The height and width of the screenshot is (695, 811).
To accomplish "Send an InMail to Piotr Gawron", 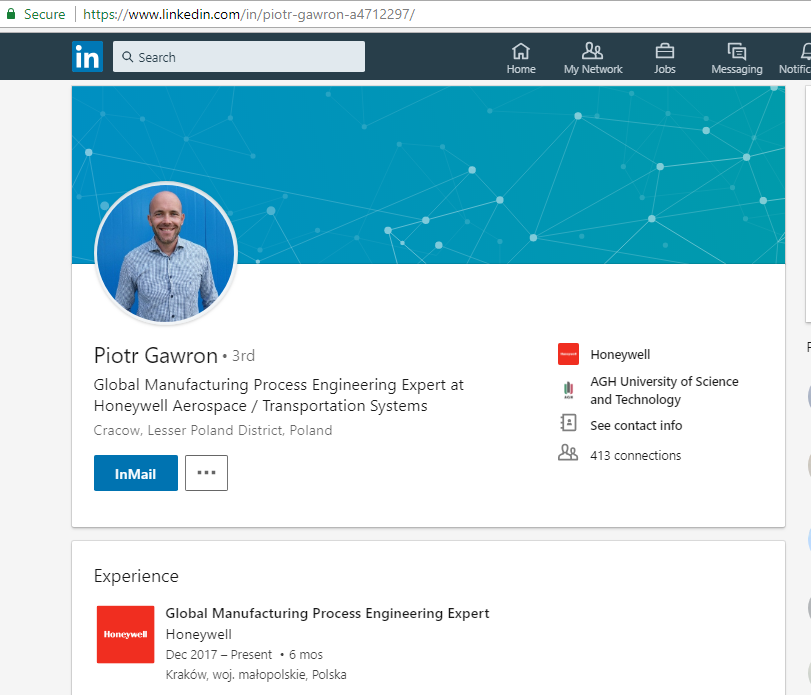I will tap(136, 473).
